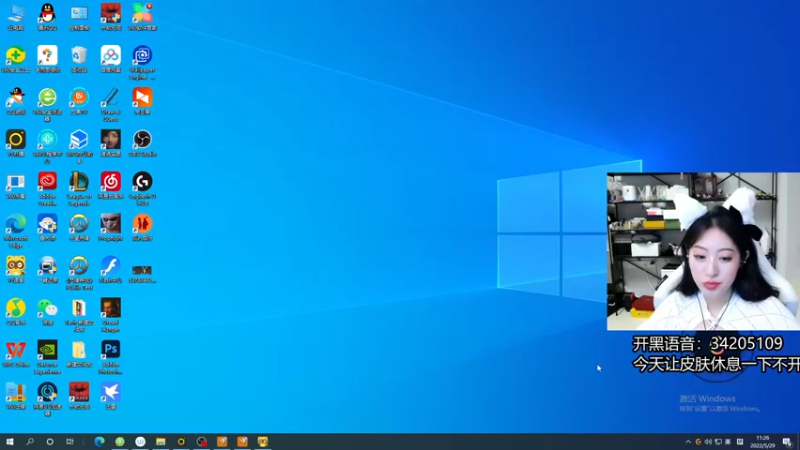Launch the woman's portrait game icon beside OBS
The image size is (800, 450).
tap(111, 143)
